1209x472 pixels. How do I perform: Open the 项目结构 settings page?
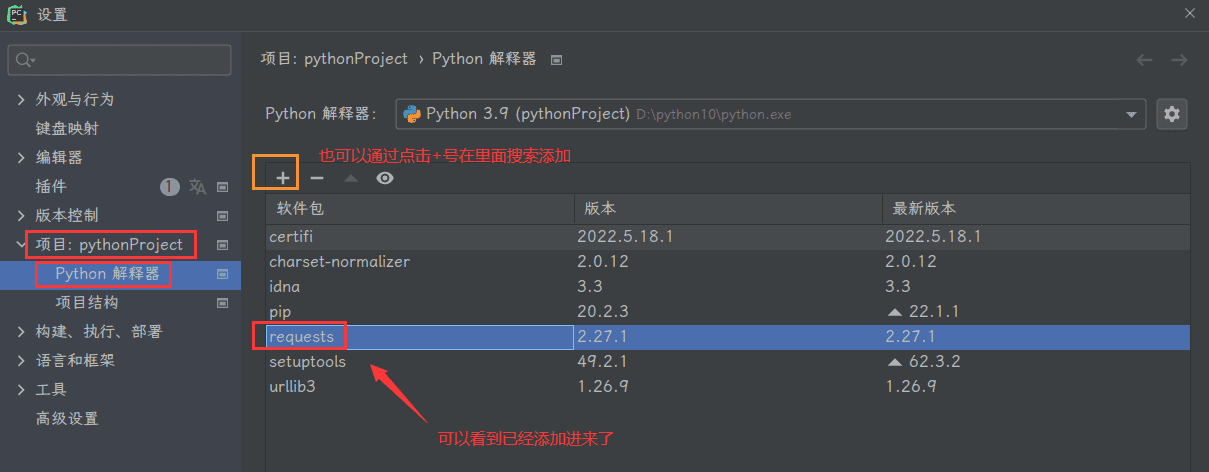(87, 303)
